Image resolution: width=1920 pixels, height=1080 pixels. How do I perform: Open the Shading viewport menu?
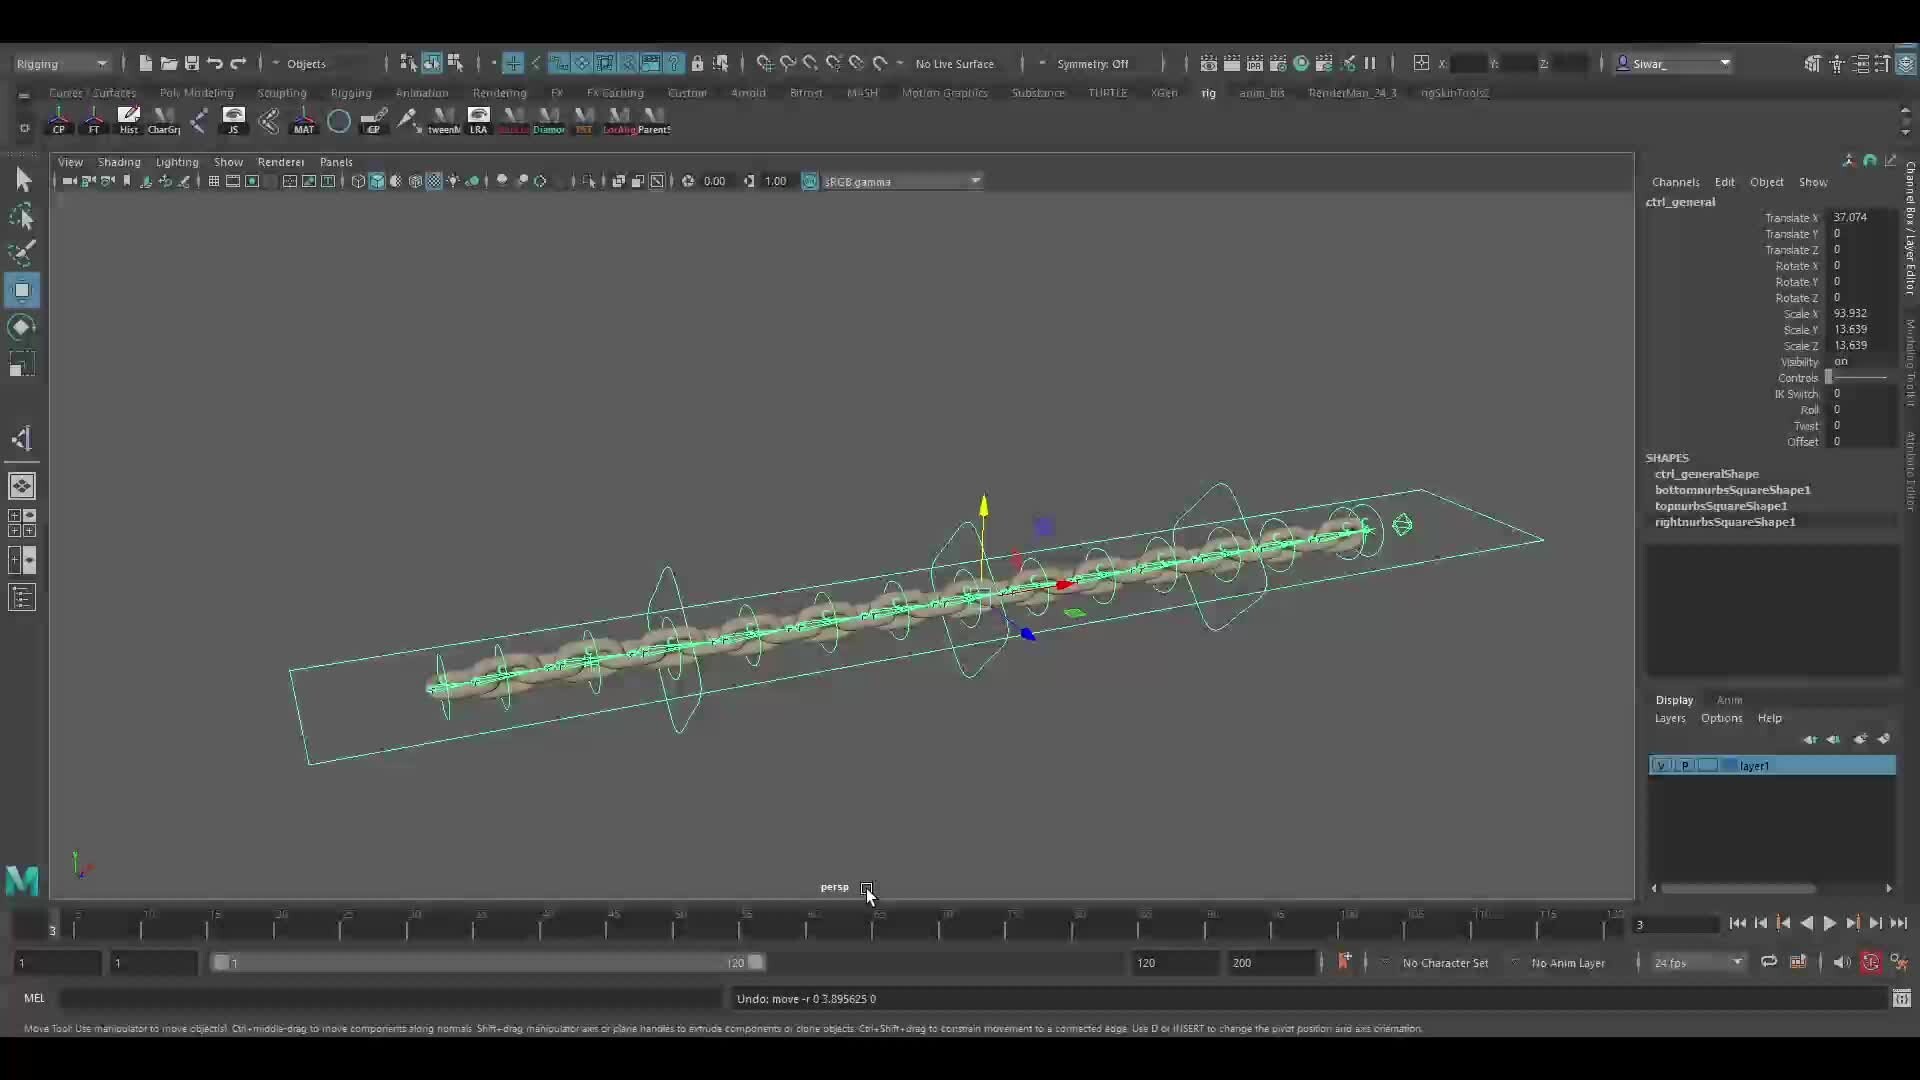(x=118, y=162)
